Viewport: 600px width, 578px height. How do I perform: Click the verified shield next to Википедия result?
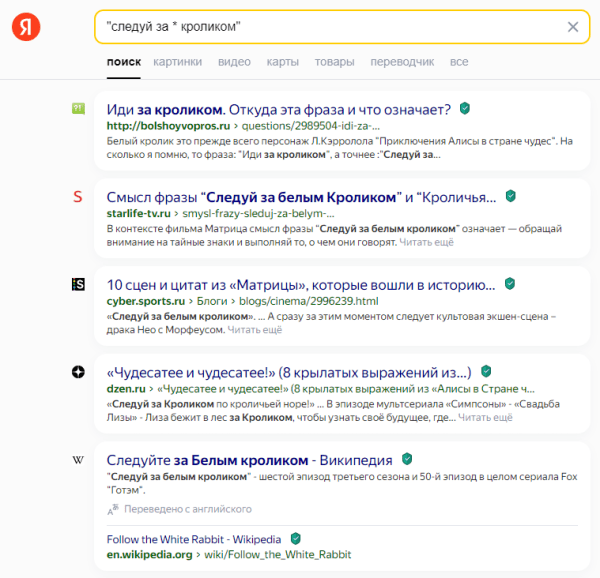click(407, 459)
